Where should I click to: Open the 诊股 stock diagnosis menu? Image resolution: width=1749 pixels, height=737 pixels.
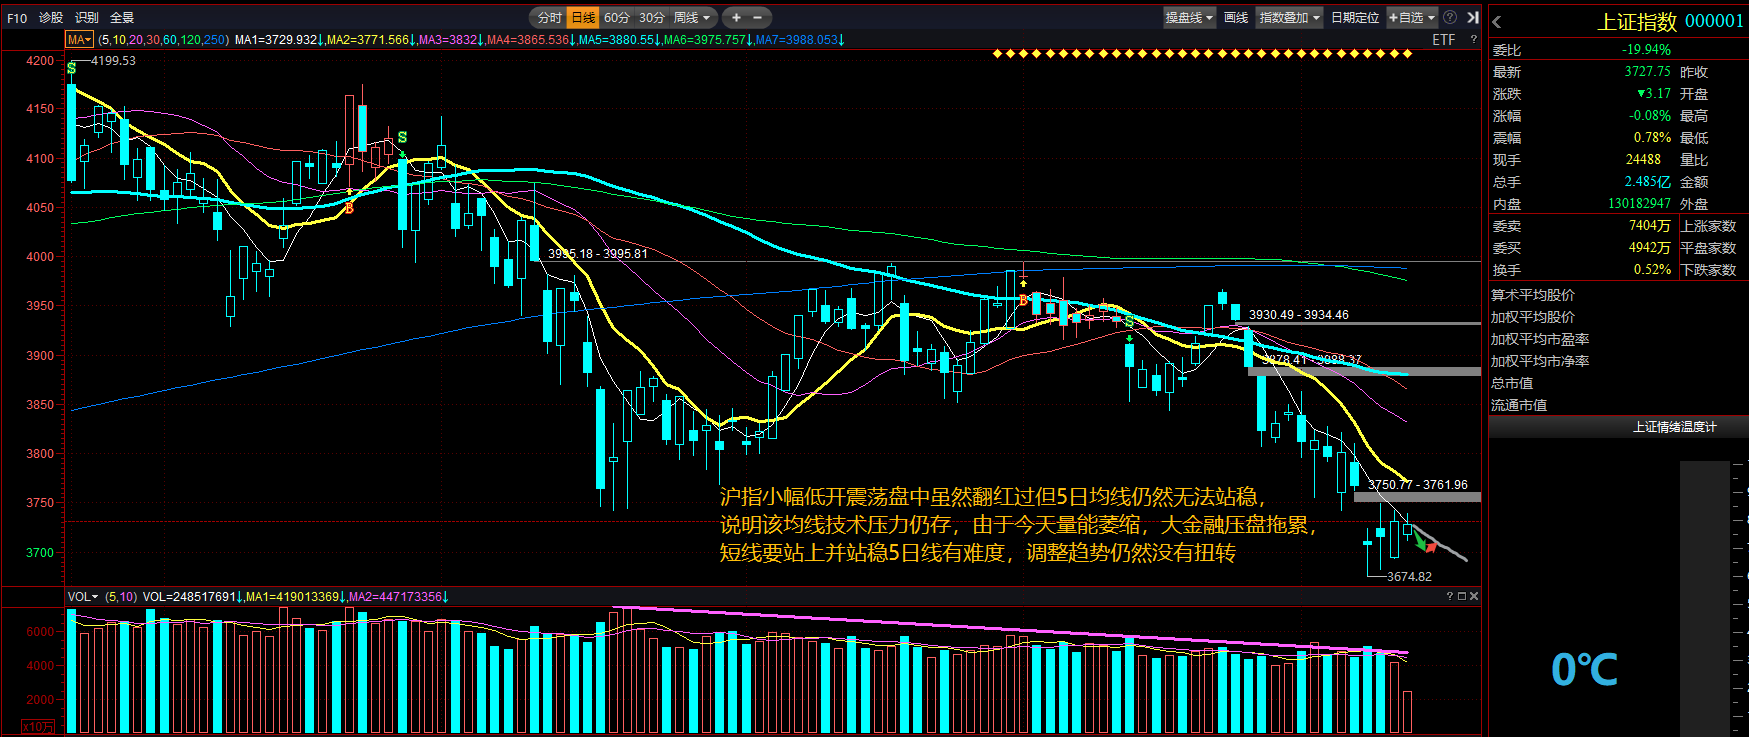coord(51,18)
